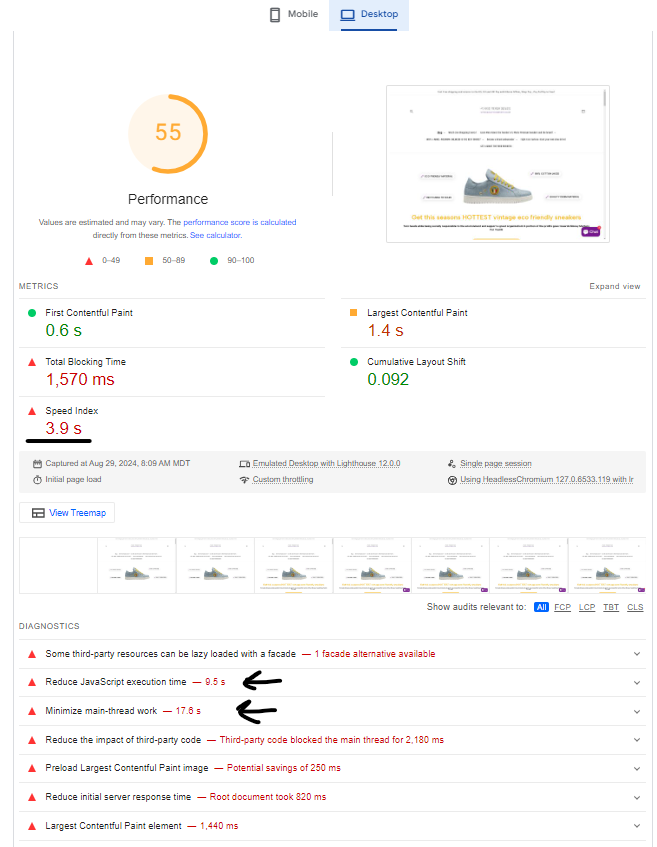Click the desktop monitor icon
This screenshot has height=847, width=657.
348,15
